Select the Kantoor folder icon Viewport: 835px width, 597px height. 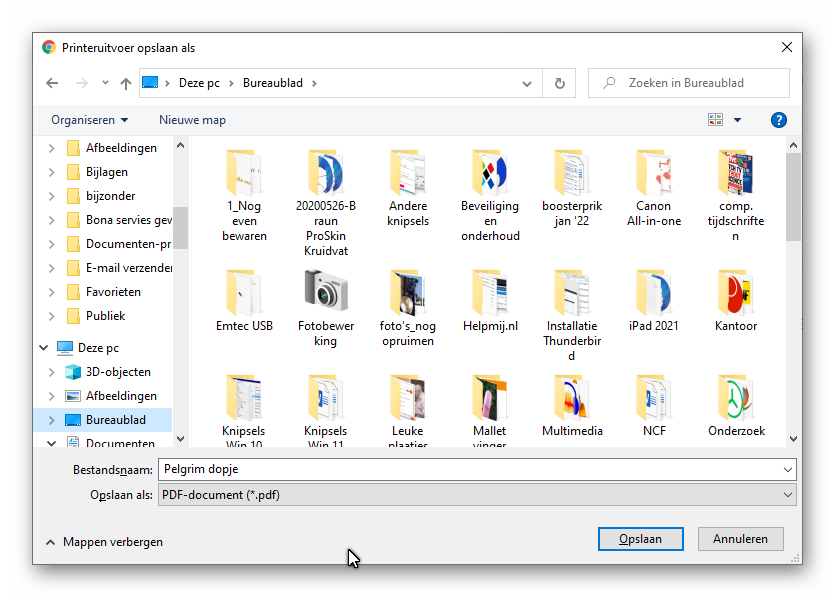click(735, 292)
